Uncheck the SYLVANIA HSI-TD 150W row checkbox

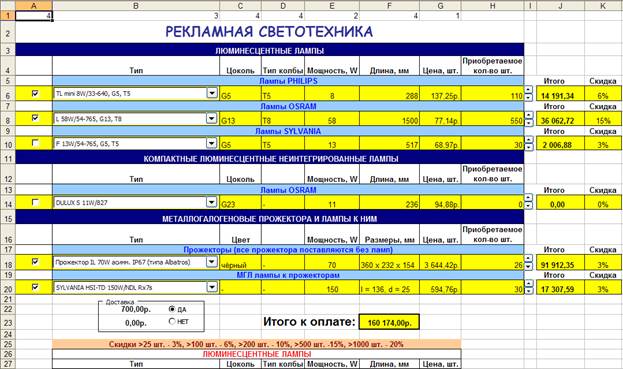35,287
